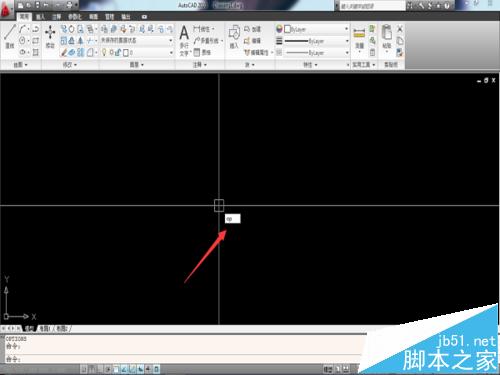The width and height of the screenshot is (500, 375).
Task: Expand the Utilities (实用工具) panel
Action: coord(364,65)
